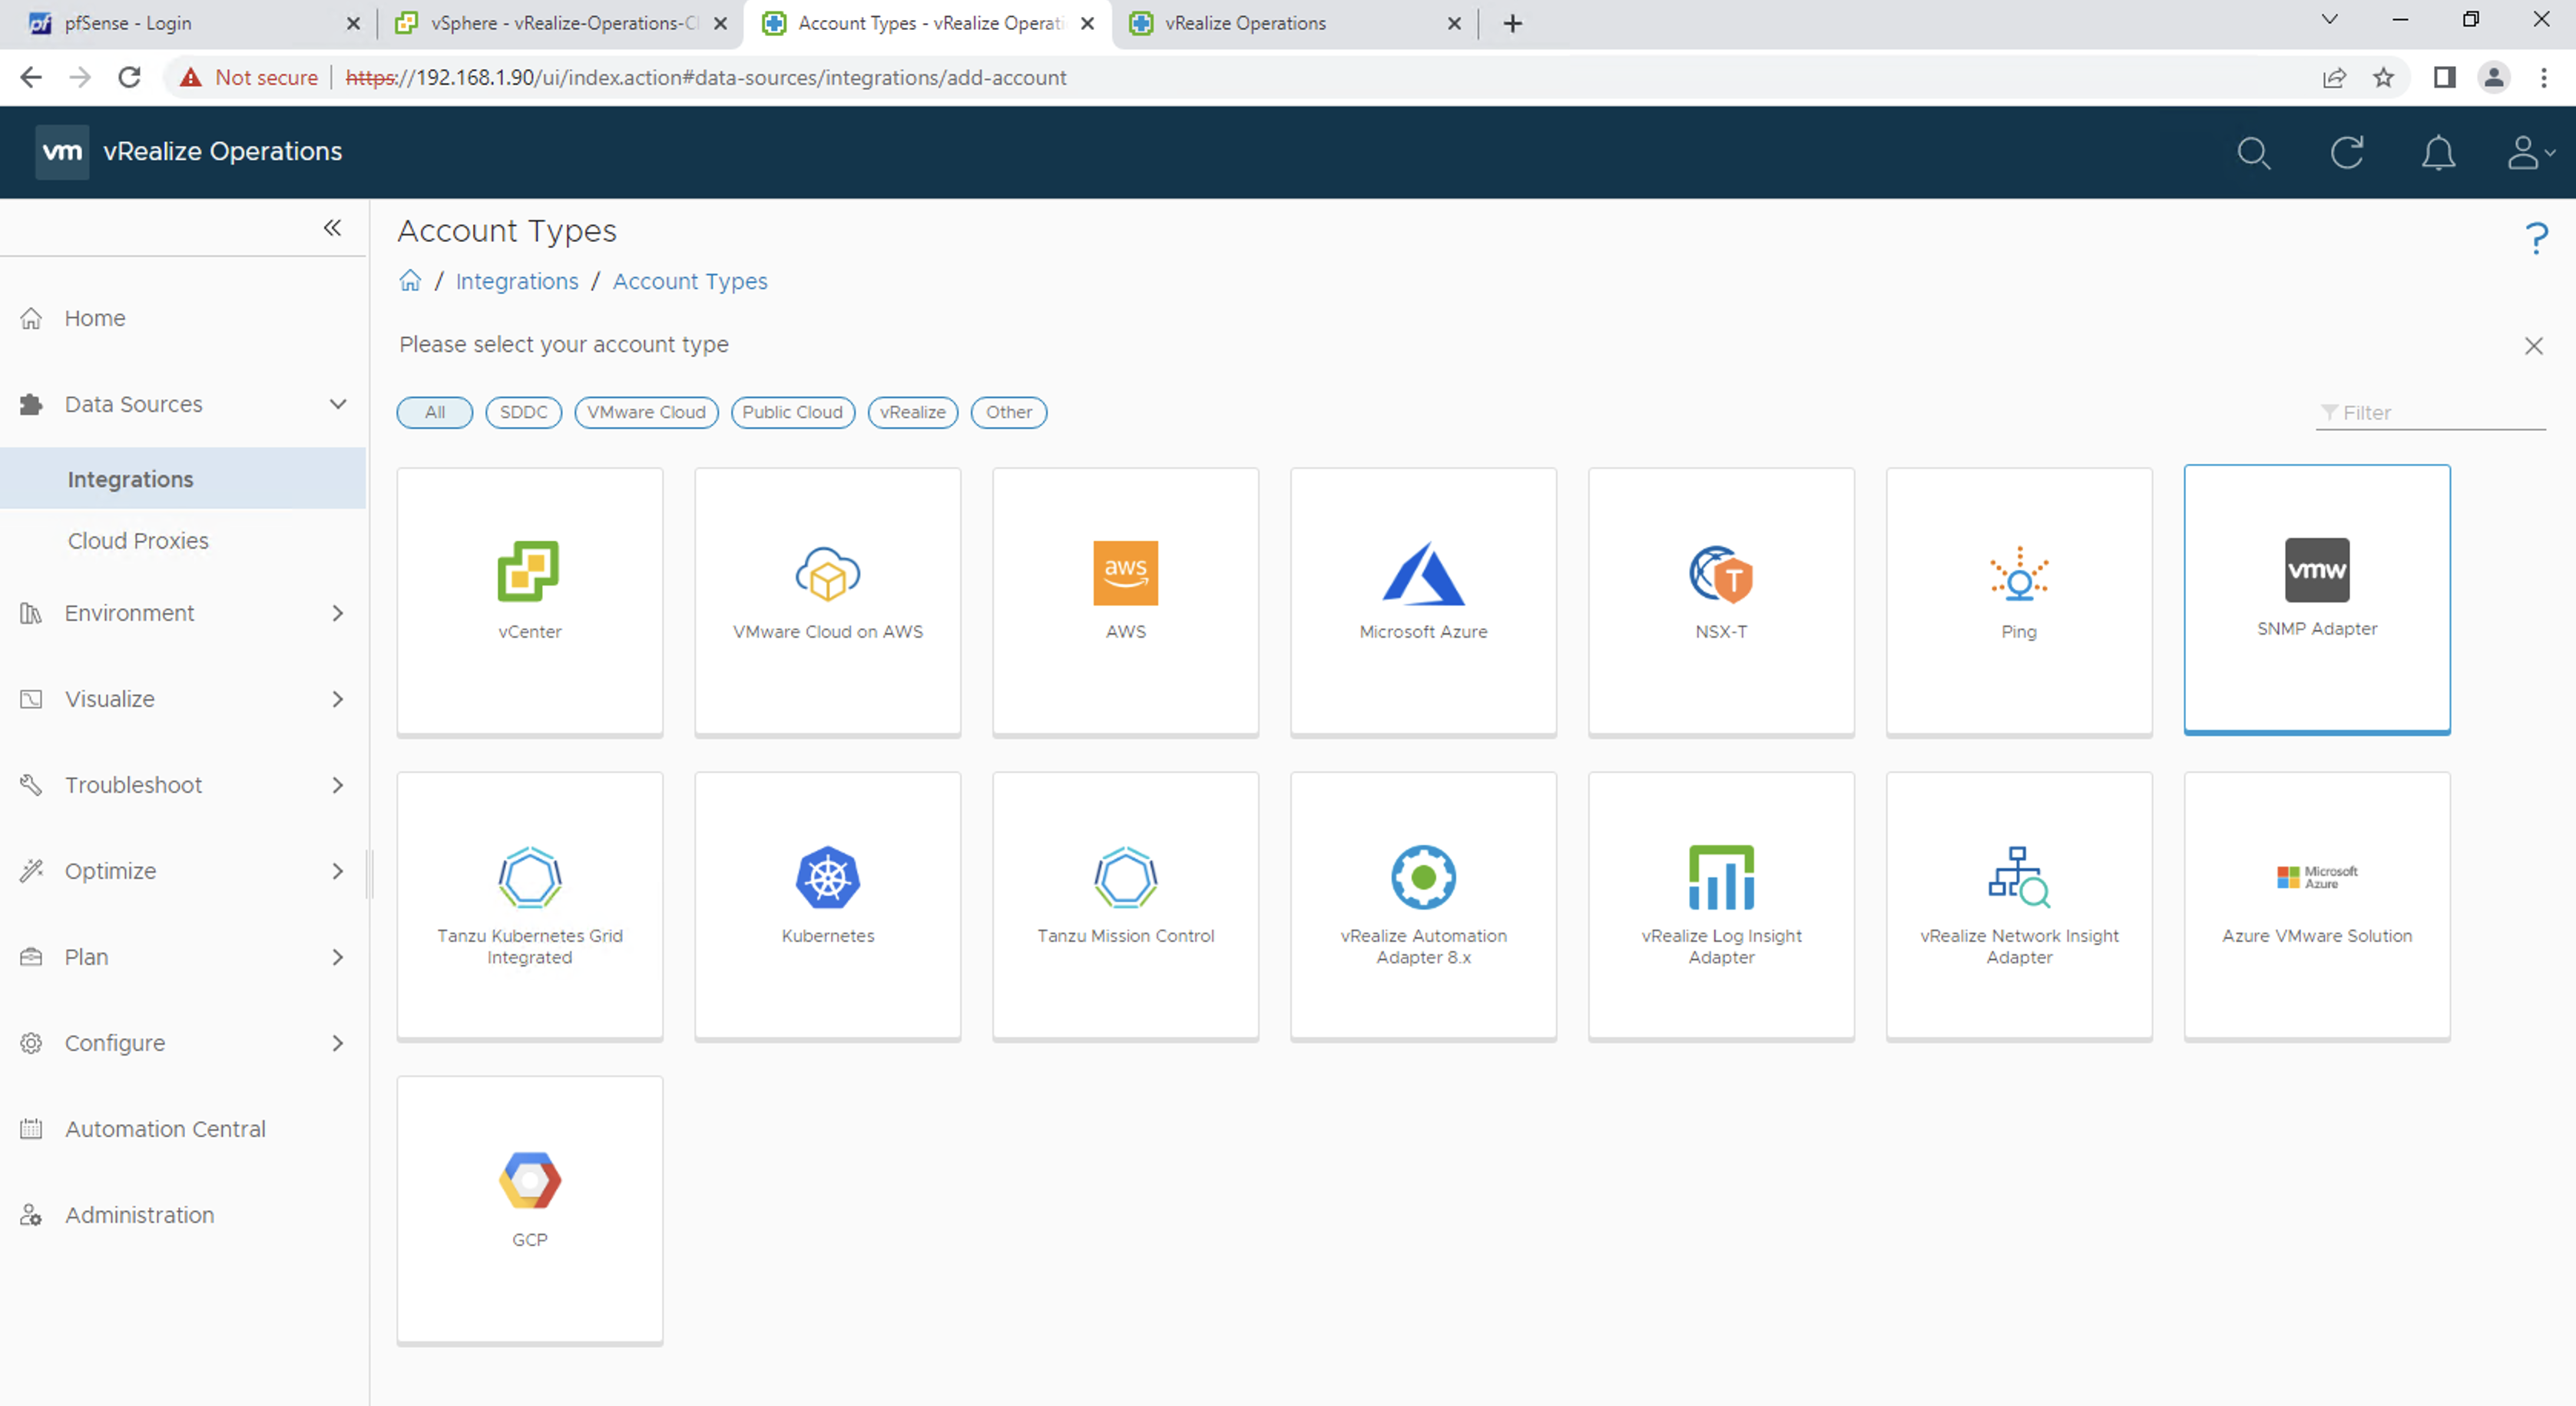Toggle the All filter pill
Image resolution: width=2576 pixels, height=1406 pixels.
coord(435,412)
